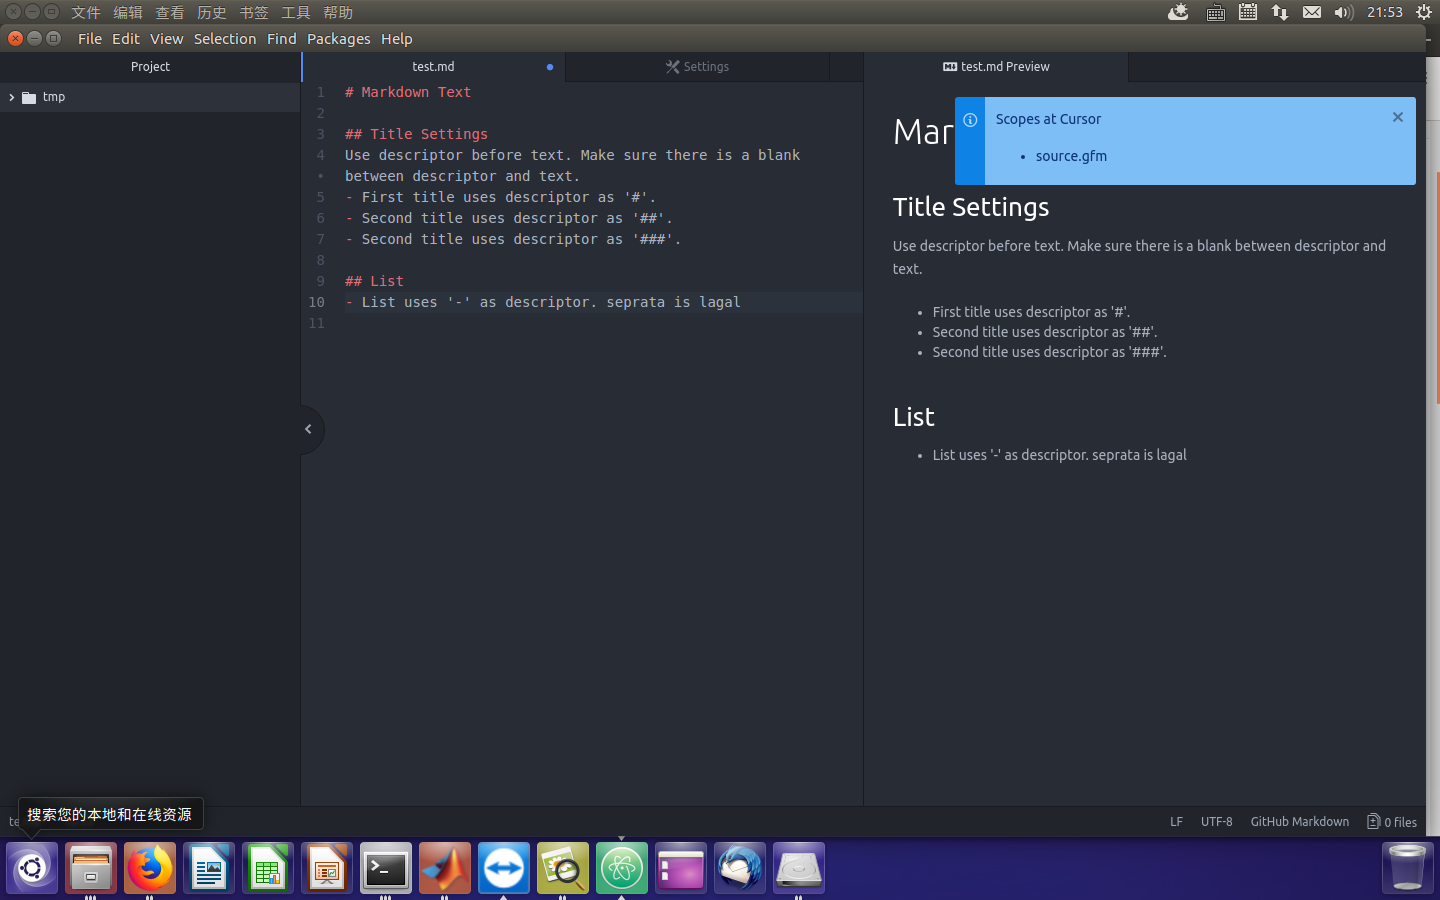
Task: Open the Trash in the dock
Action: (1408, 868)
